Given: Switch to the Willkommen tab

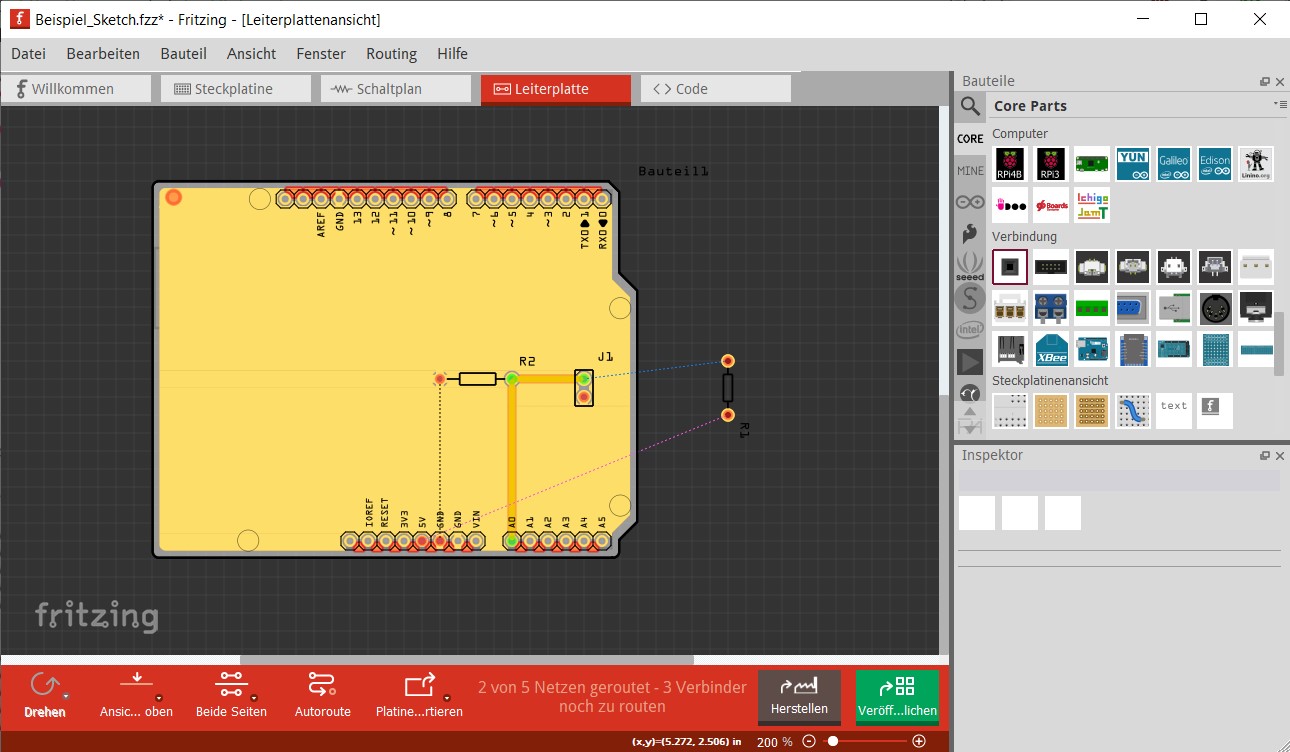Looking at the screenshot, I should (x=76, y=89).
